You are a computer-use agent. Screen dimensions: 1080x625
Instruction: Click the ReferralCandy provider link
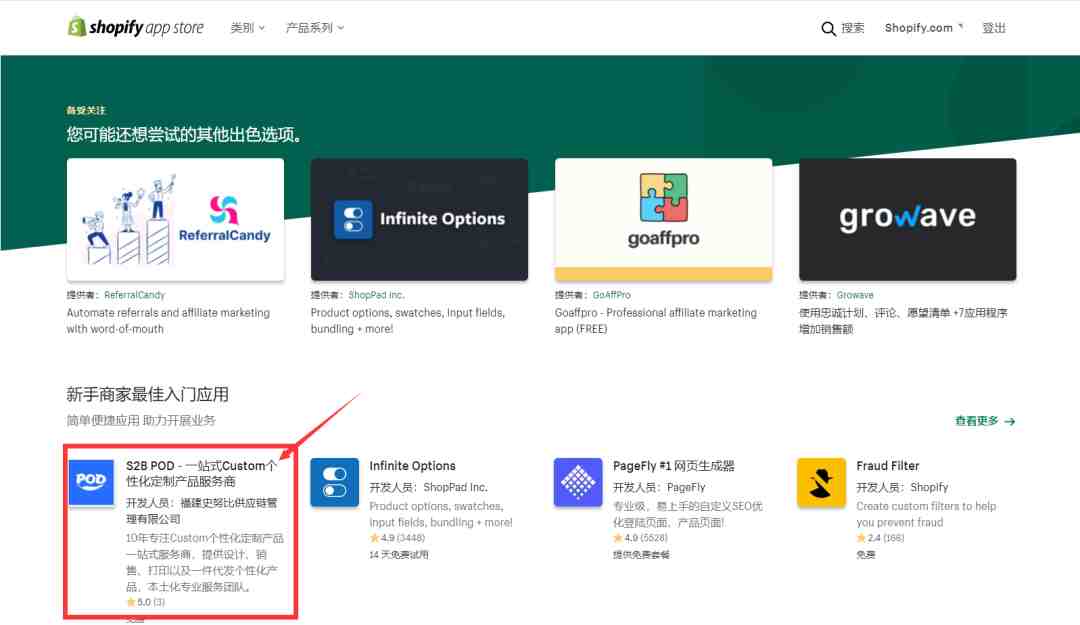point(134,295)
